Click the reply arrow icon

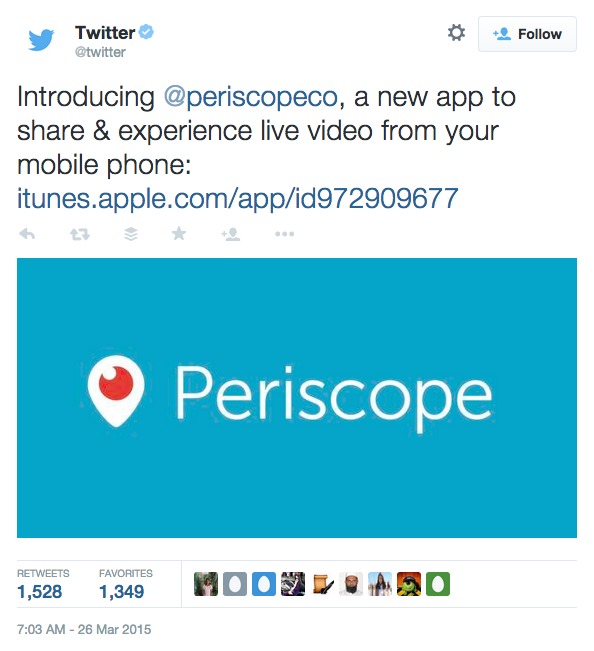click(x=27, y=235)
